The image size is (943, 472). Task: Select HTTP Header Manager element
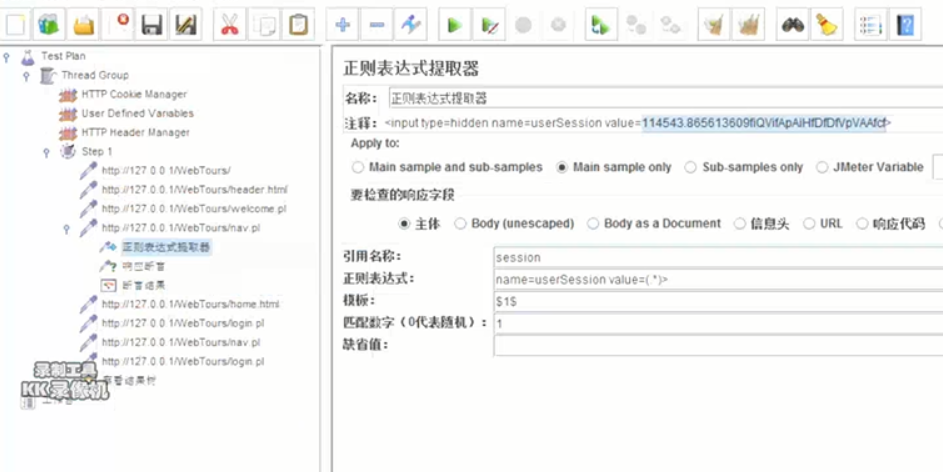point(136,132)
